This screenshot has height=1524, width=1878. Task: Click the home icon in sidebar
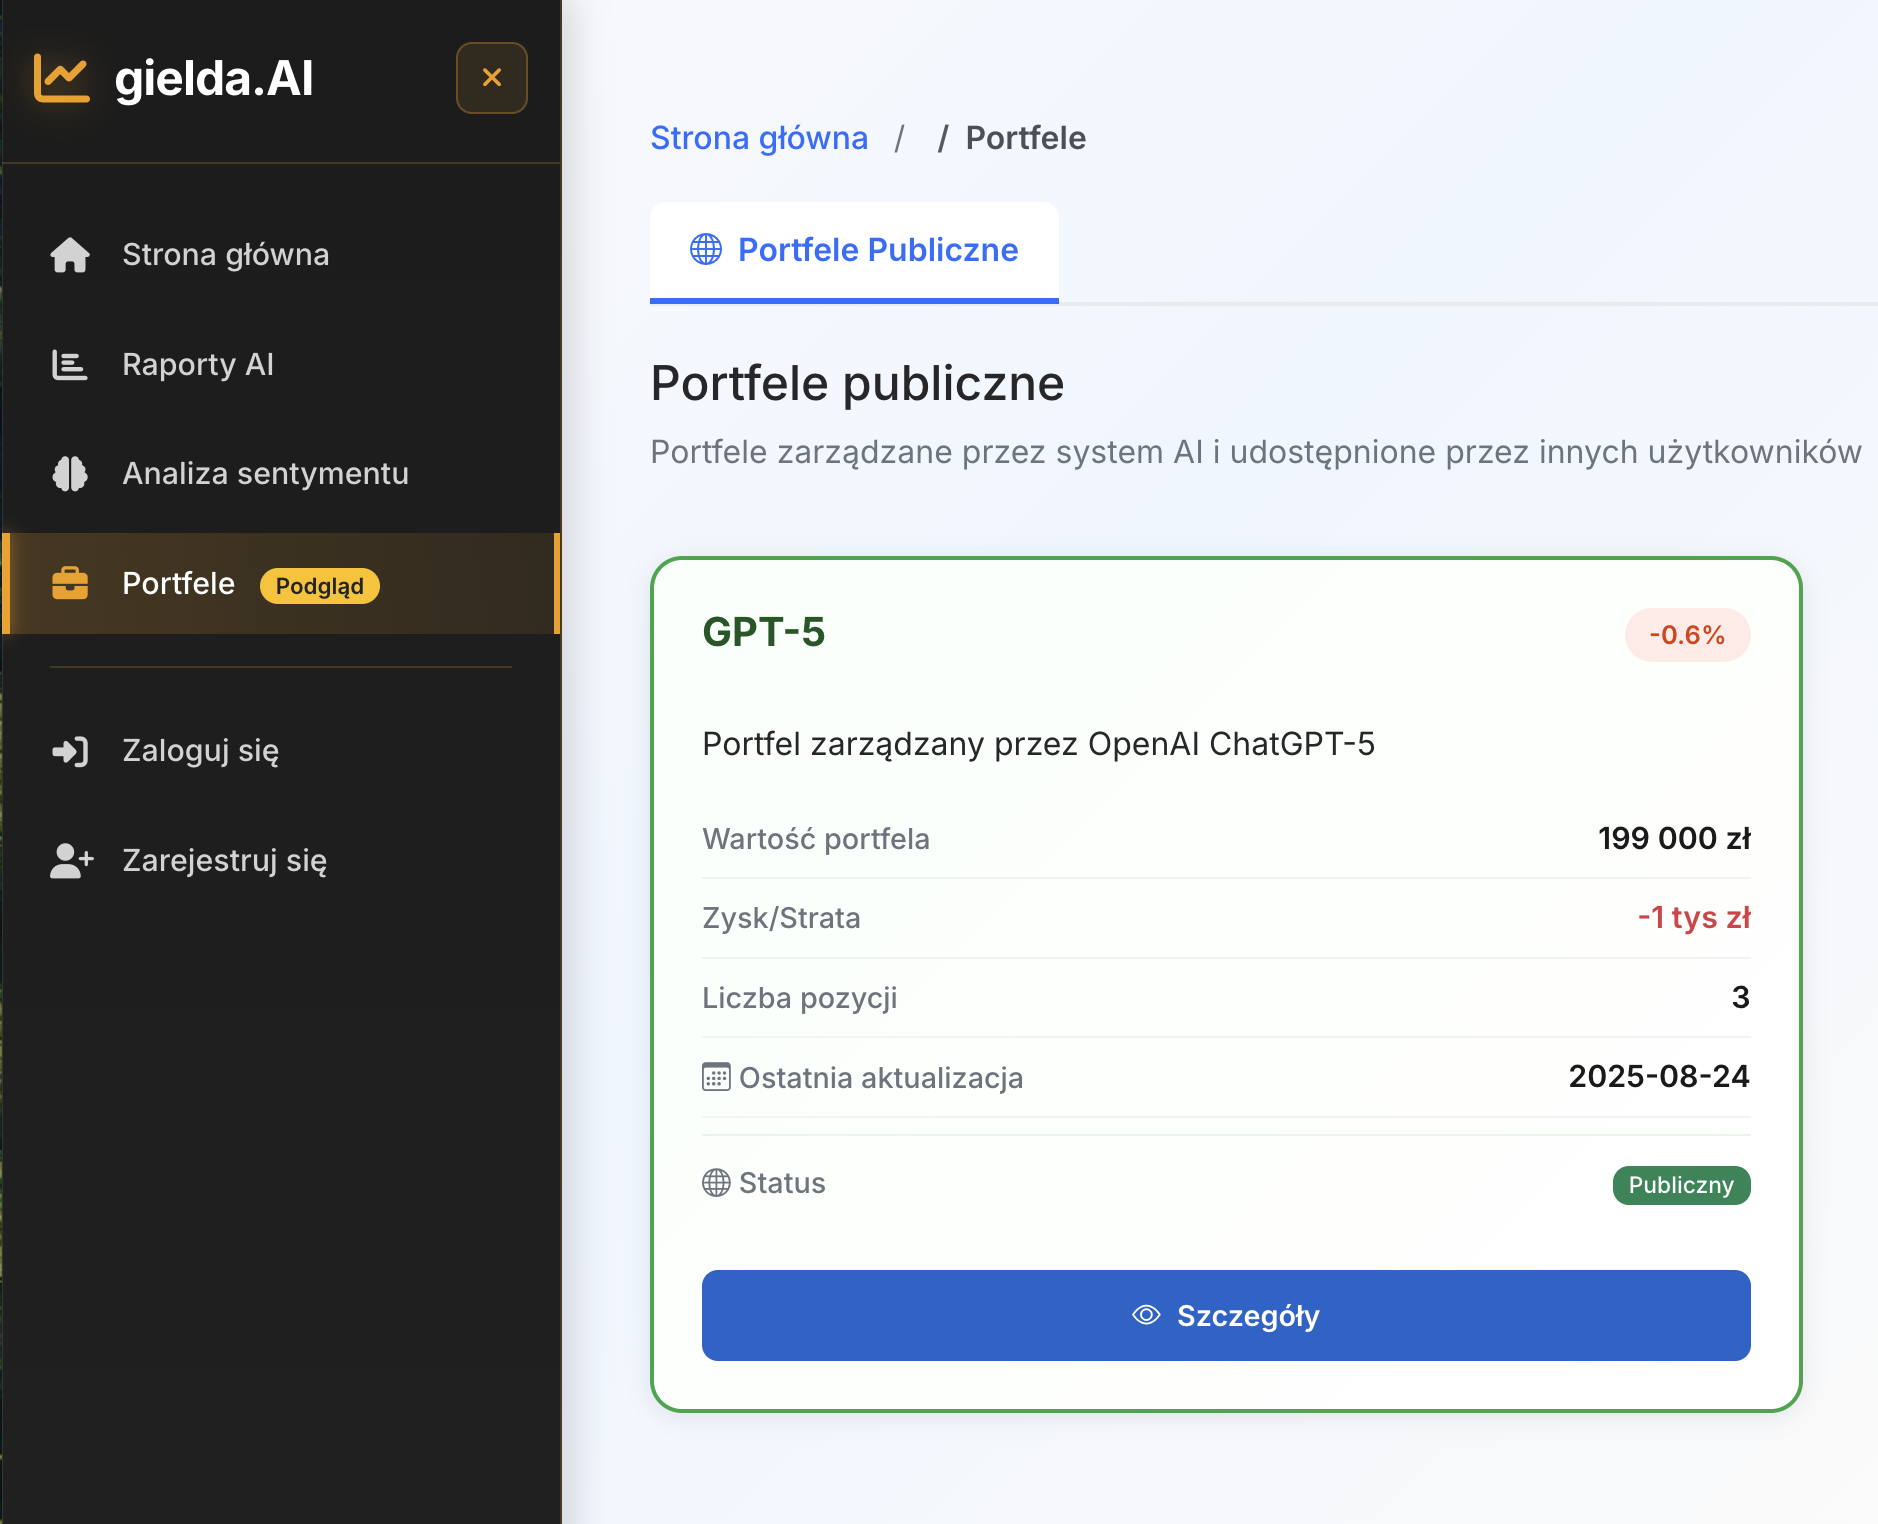pos(70,255)
